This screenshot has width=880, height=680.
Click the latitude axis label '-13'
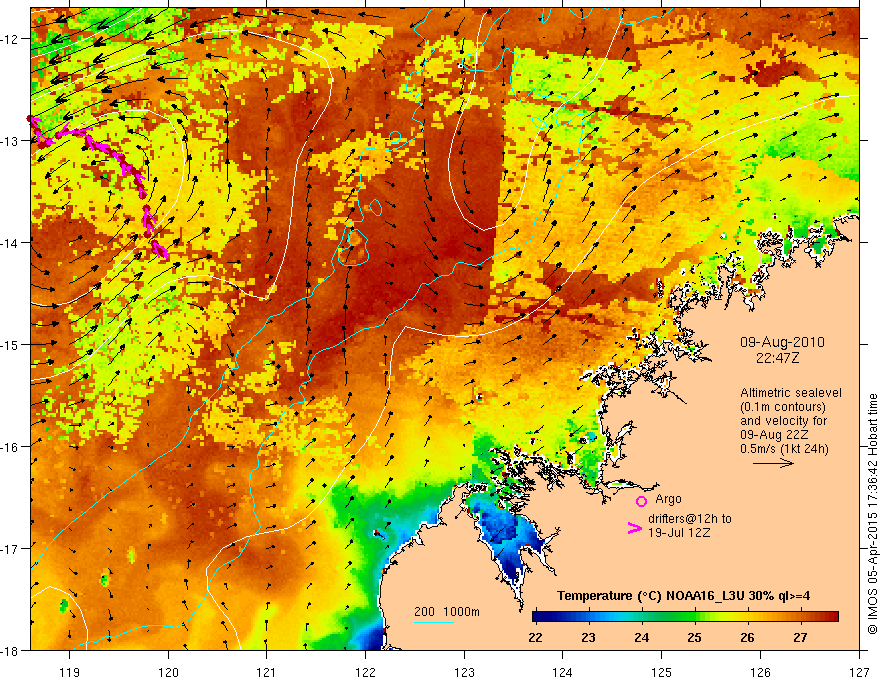[x=11, y=141]
